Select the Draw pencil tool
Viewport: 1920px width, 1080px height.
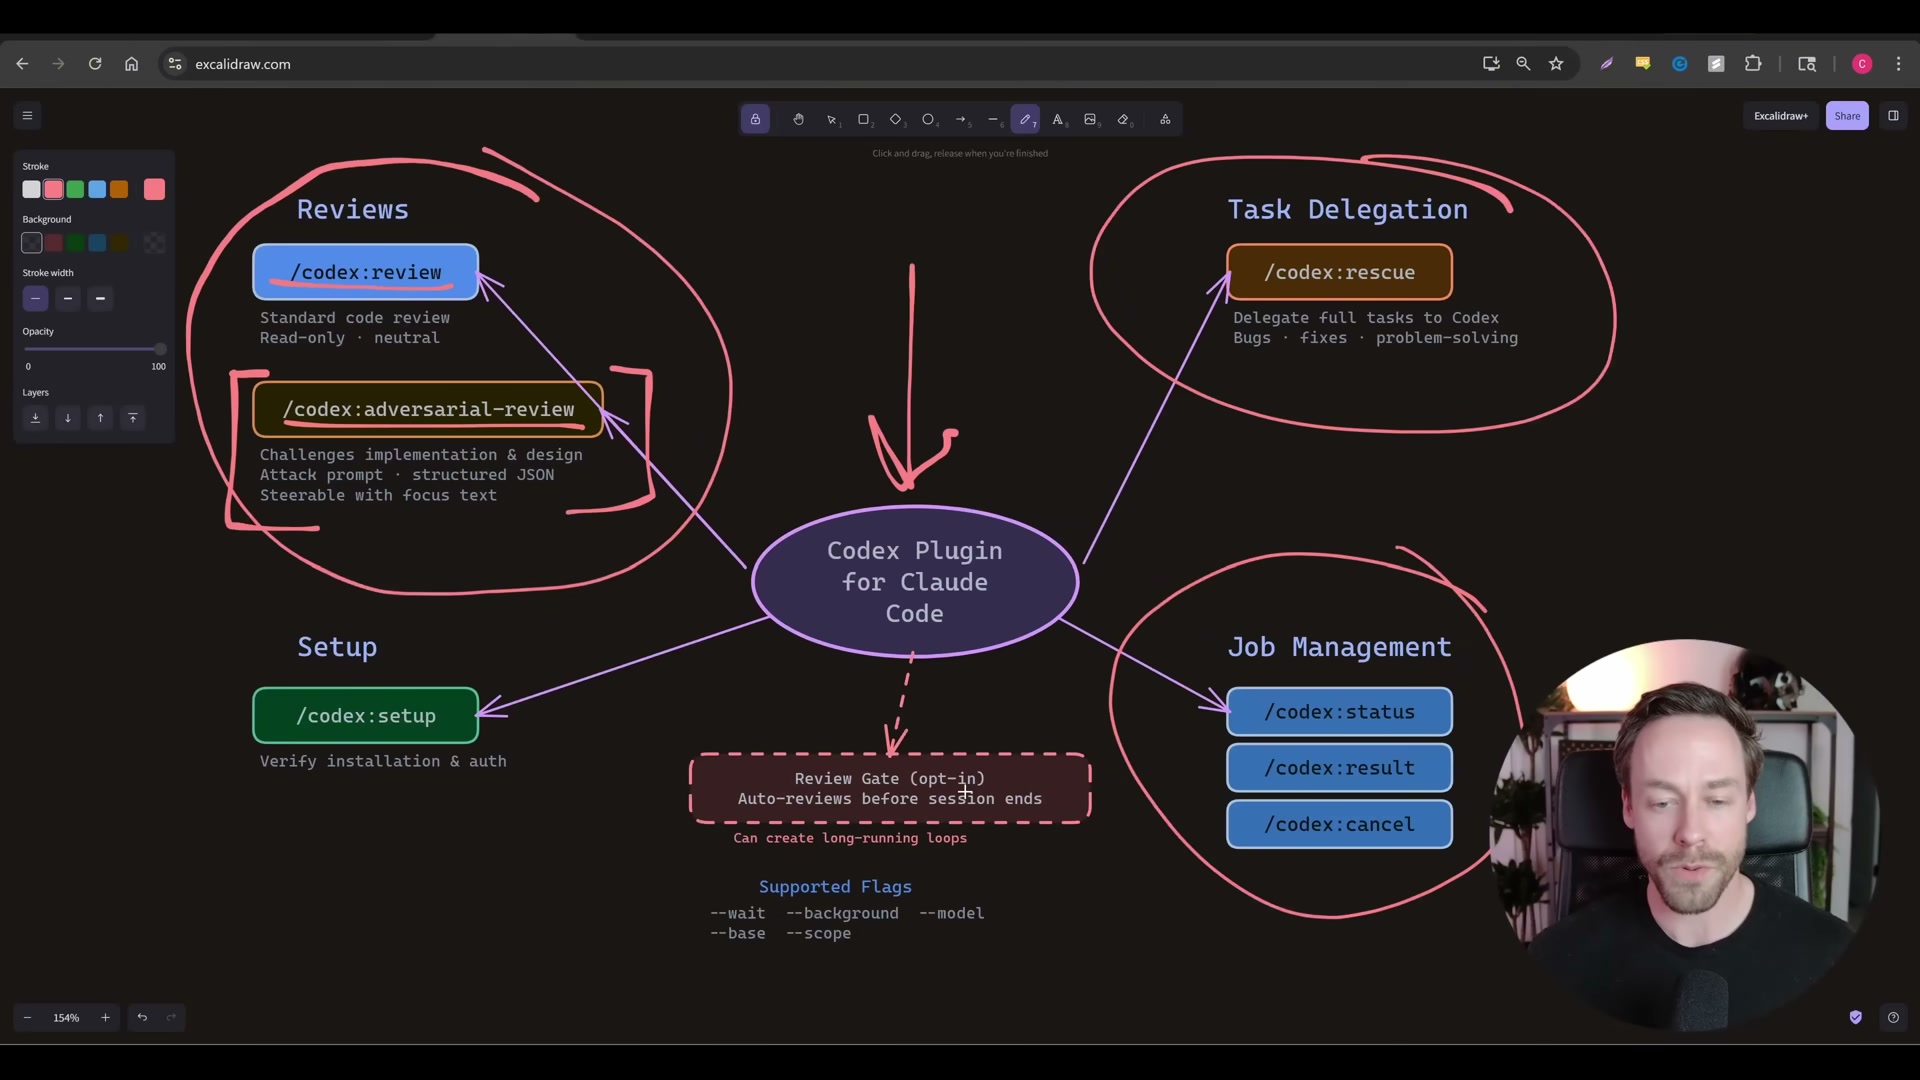pyautogui.click(x=1025, y=119)
